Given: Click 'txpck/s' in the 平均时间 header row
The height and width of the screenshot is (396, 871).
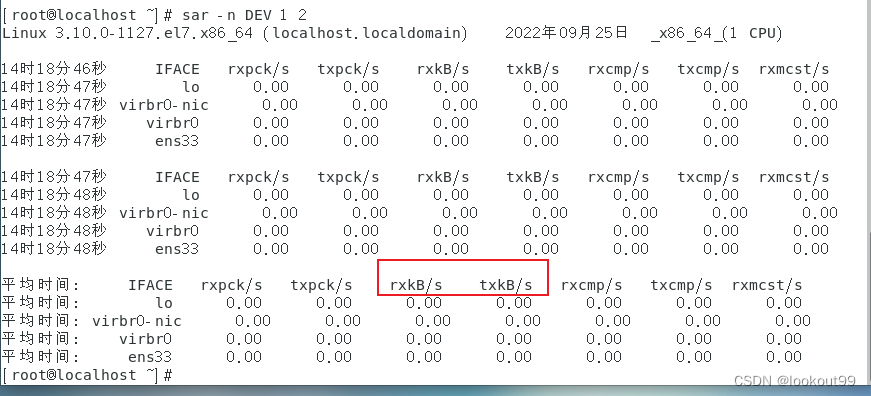Looking at the screenshot, I should point(321,285).
